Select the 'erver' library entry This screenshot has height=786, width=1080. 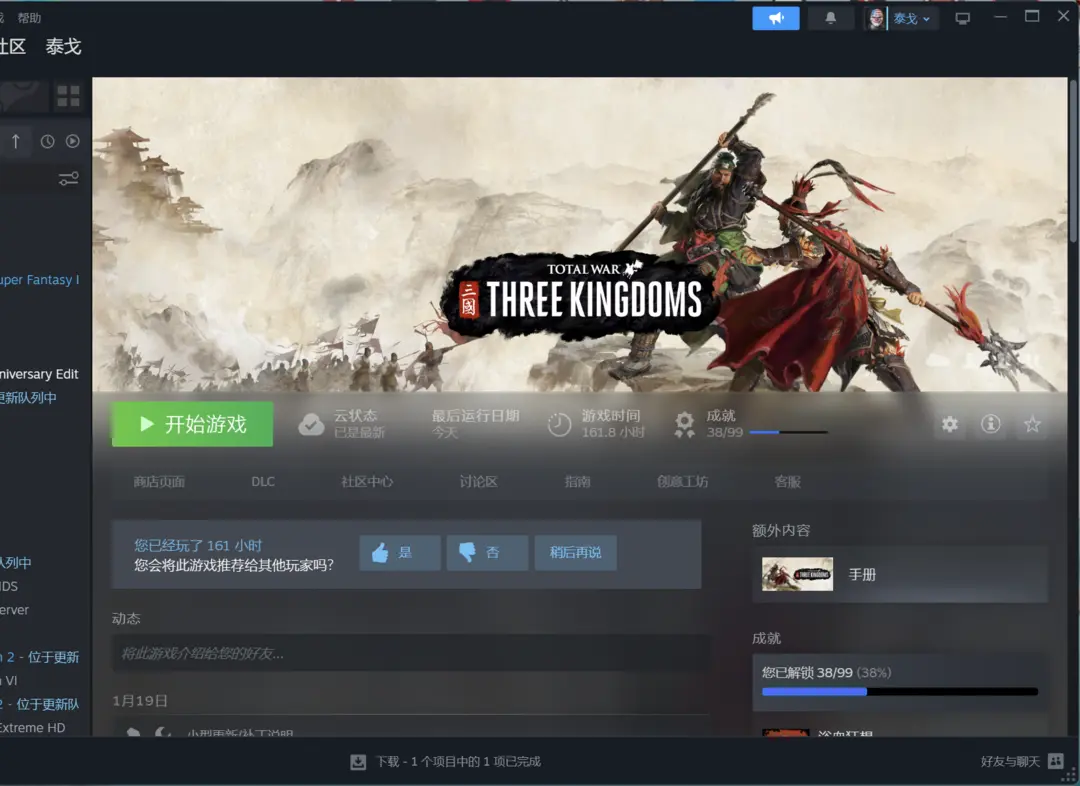pyautogui.click(x=14, y=610)
